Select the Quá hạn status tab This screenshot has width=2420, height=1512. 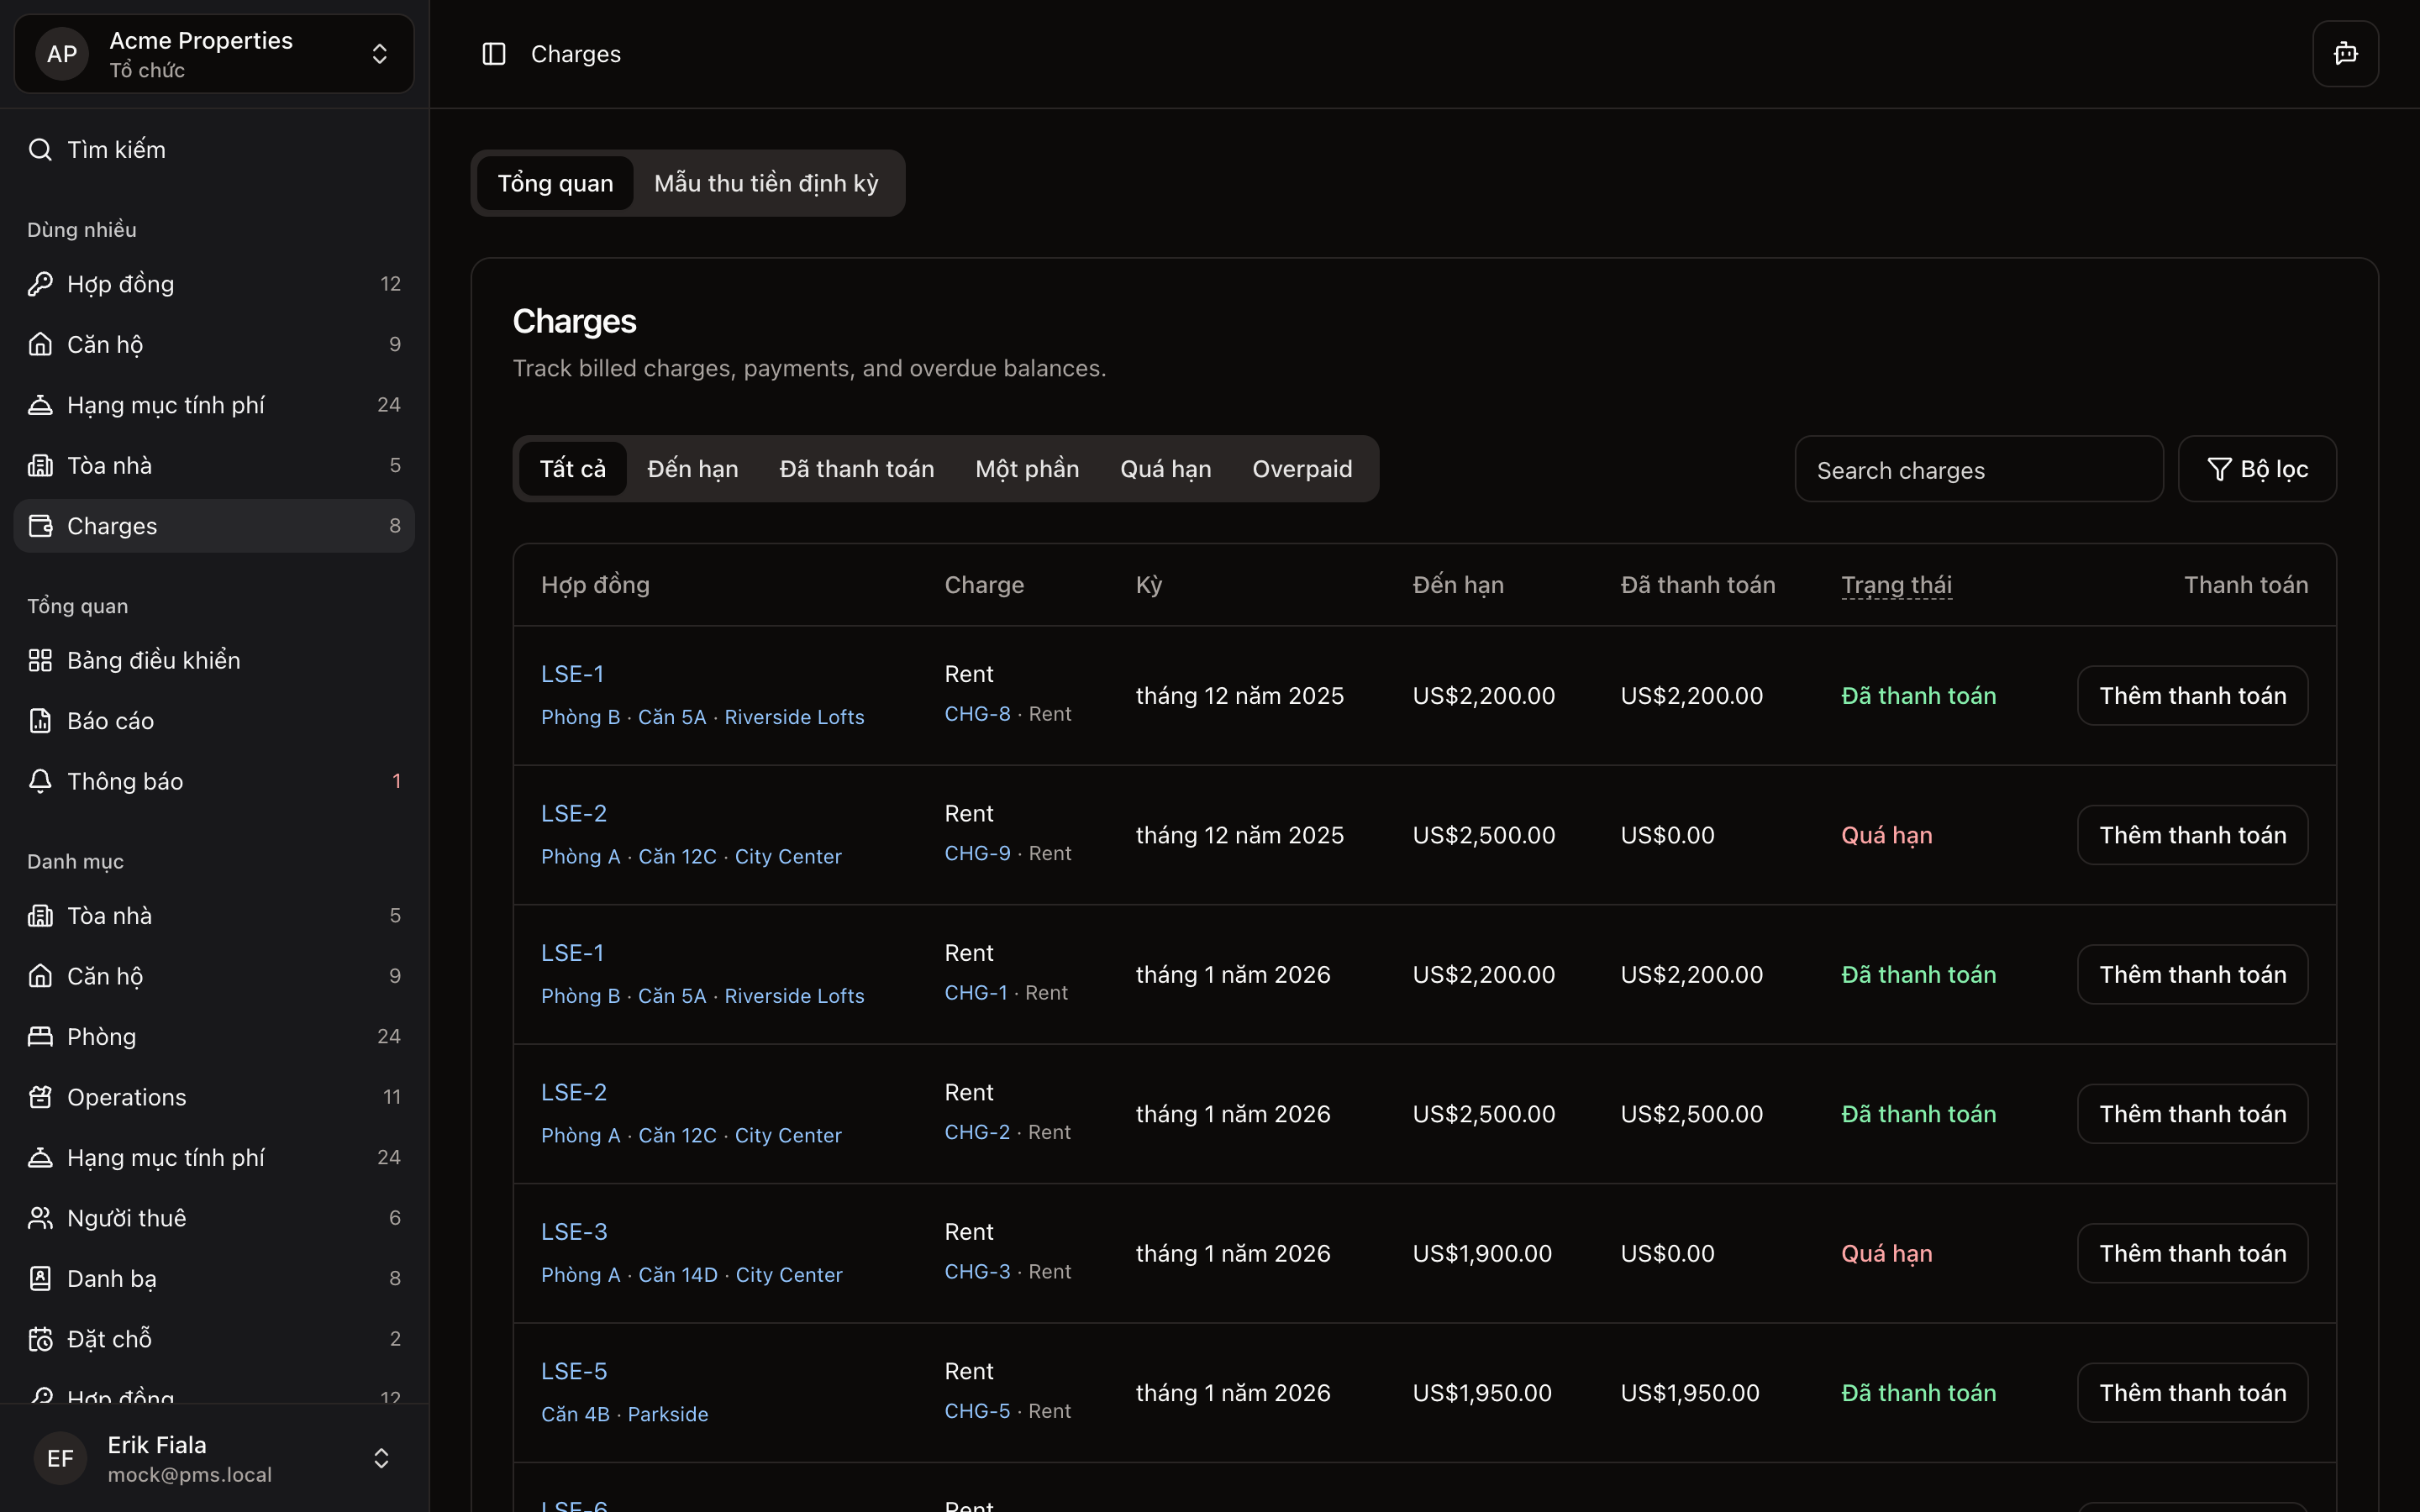tap(1165, 469)
